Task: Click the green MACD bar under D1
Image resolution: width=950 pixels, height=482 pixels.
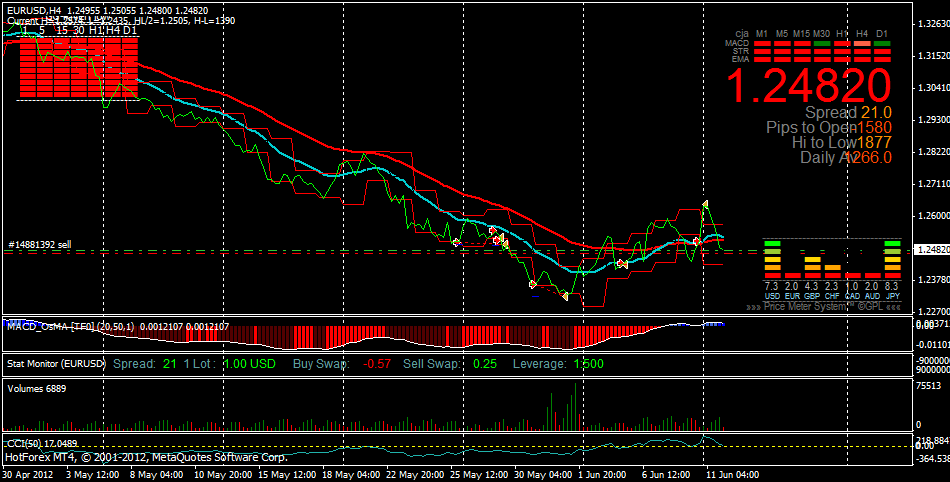Action: point(882,44)
